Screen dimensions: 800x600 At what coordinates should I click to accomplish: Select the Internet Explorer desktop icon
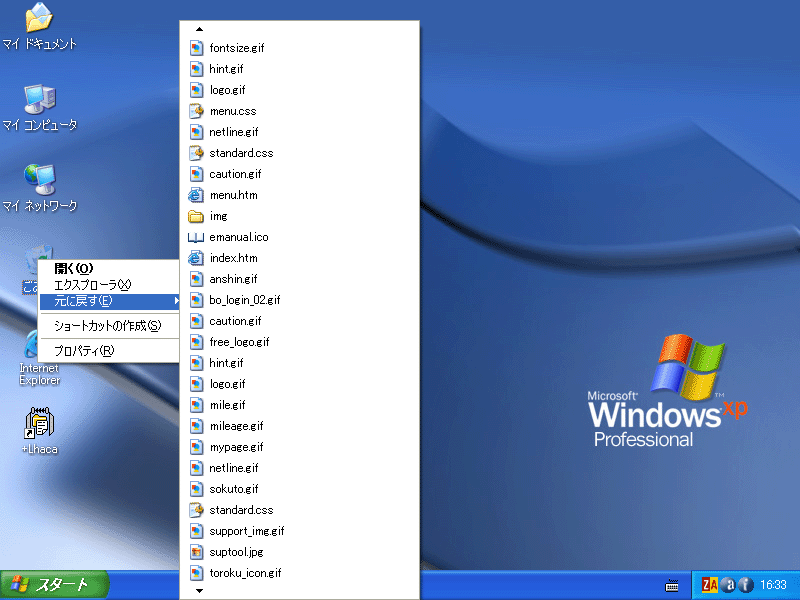pyautogui.click(x=39, y=357)
